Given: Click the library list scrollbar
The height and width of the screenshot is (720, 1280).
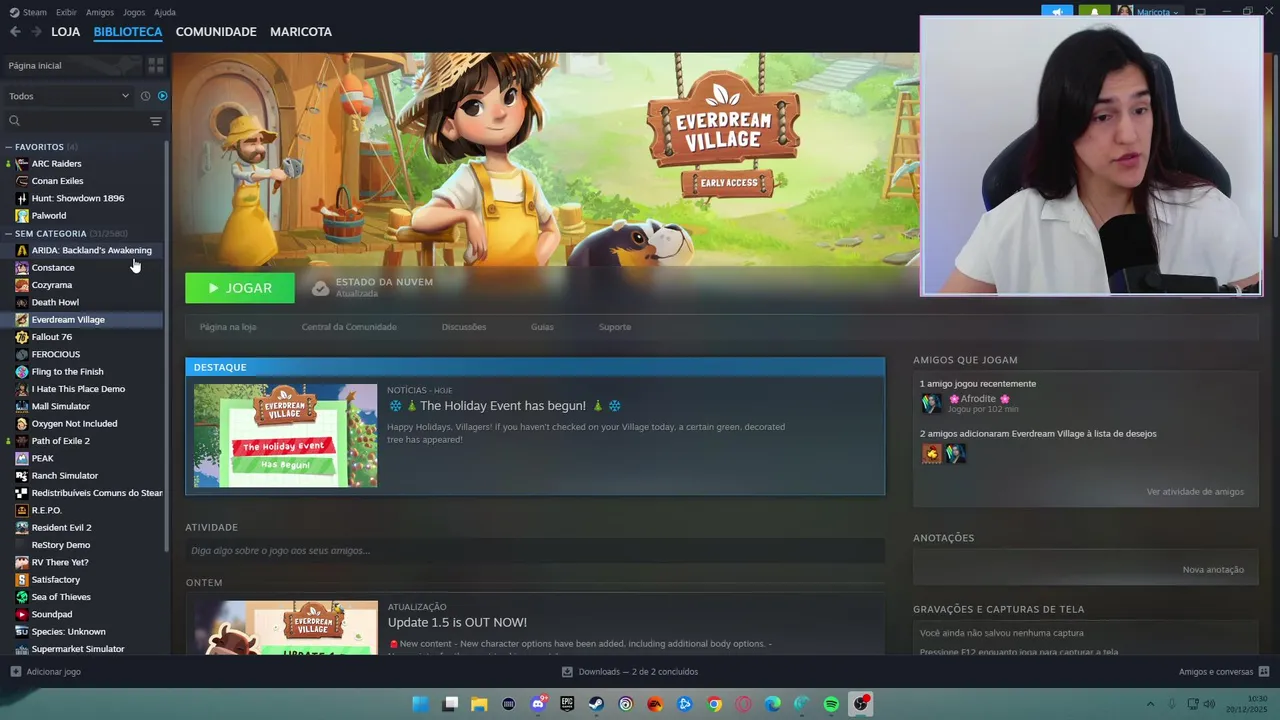Looking at the screenshot, I should 167,345.
